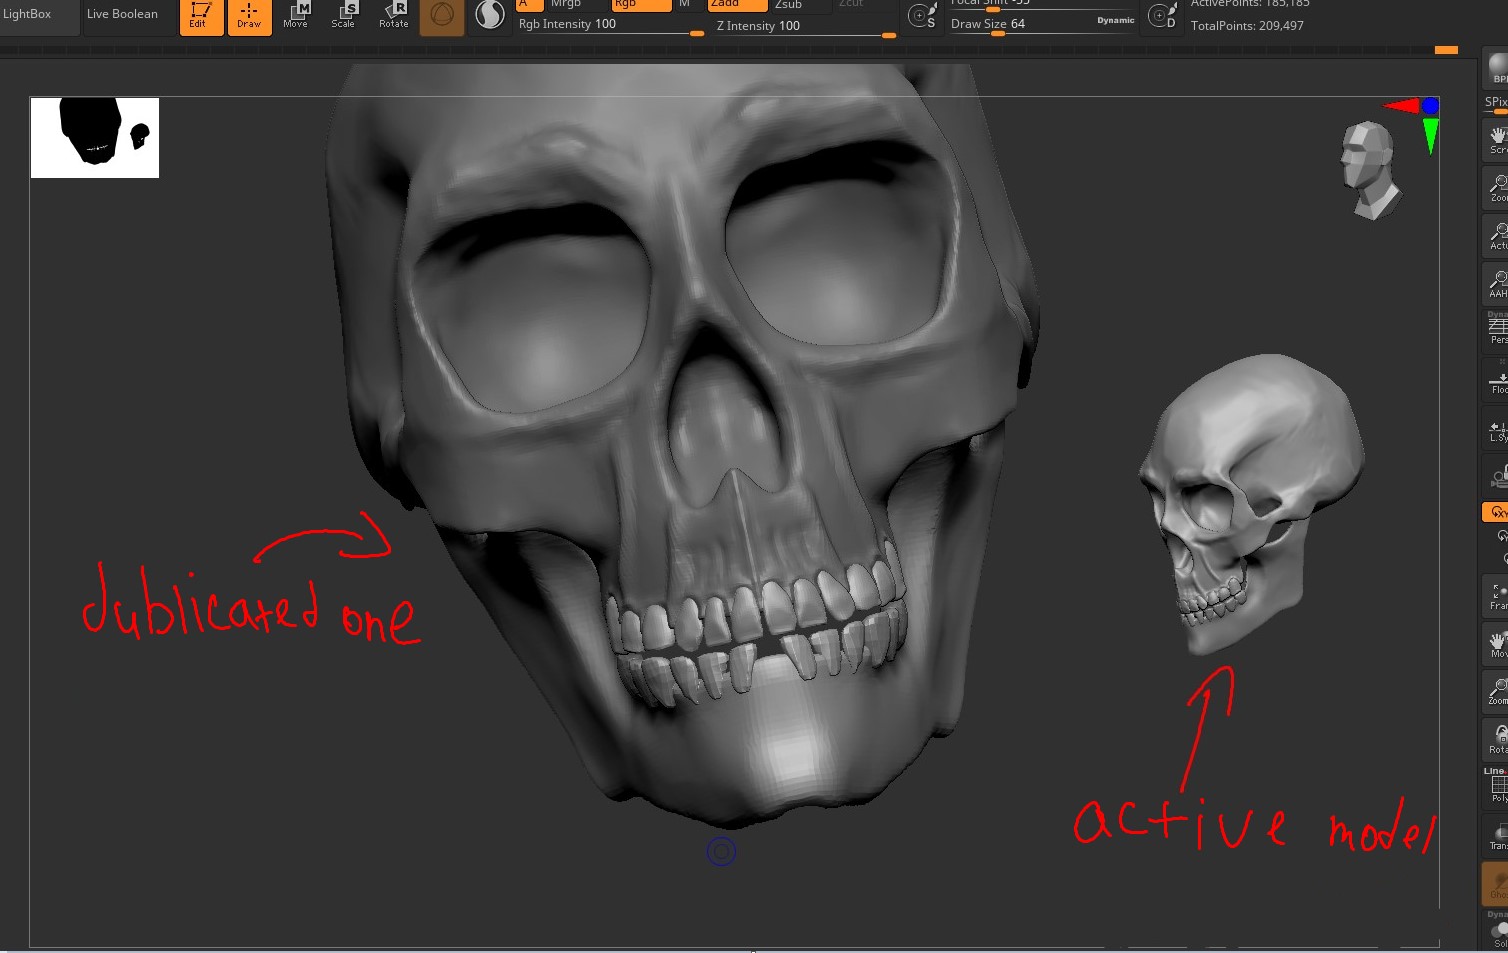The height and width of the screenshot is (953, 1508).
Task: Open the LightBox browser
Action: pyautogui.click(x=28, y=15)
